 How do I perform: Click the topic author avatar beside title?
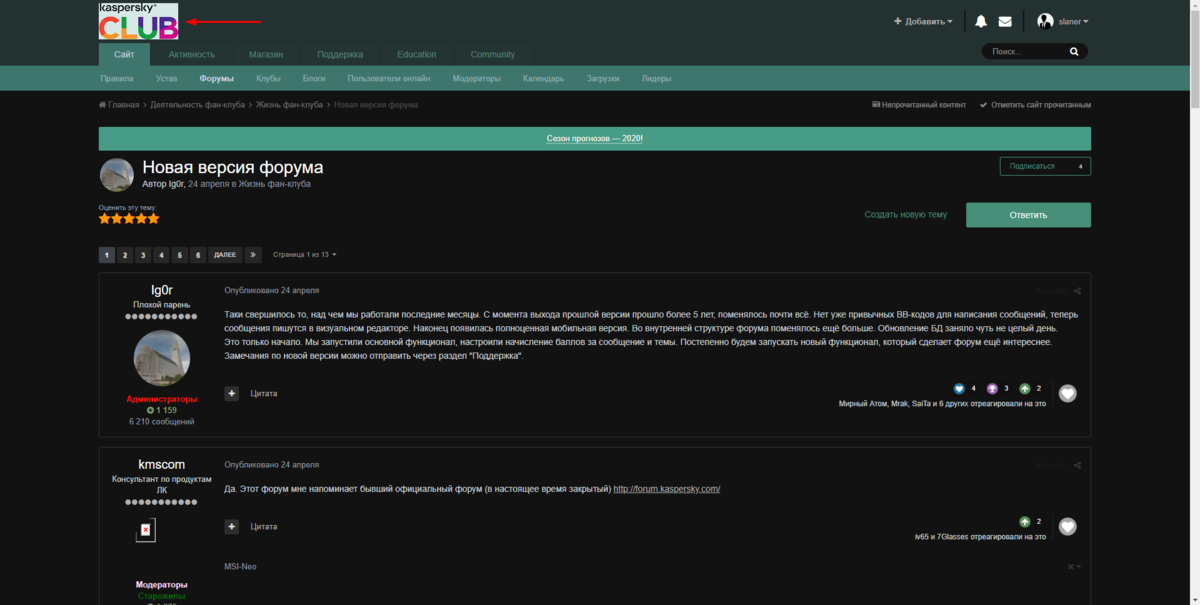coord(117,175)
